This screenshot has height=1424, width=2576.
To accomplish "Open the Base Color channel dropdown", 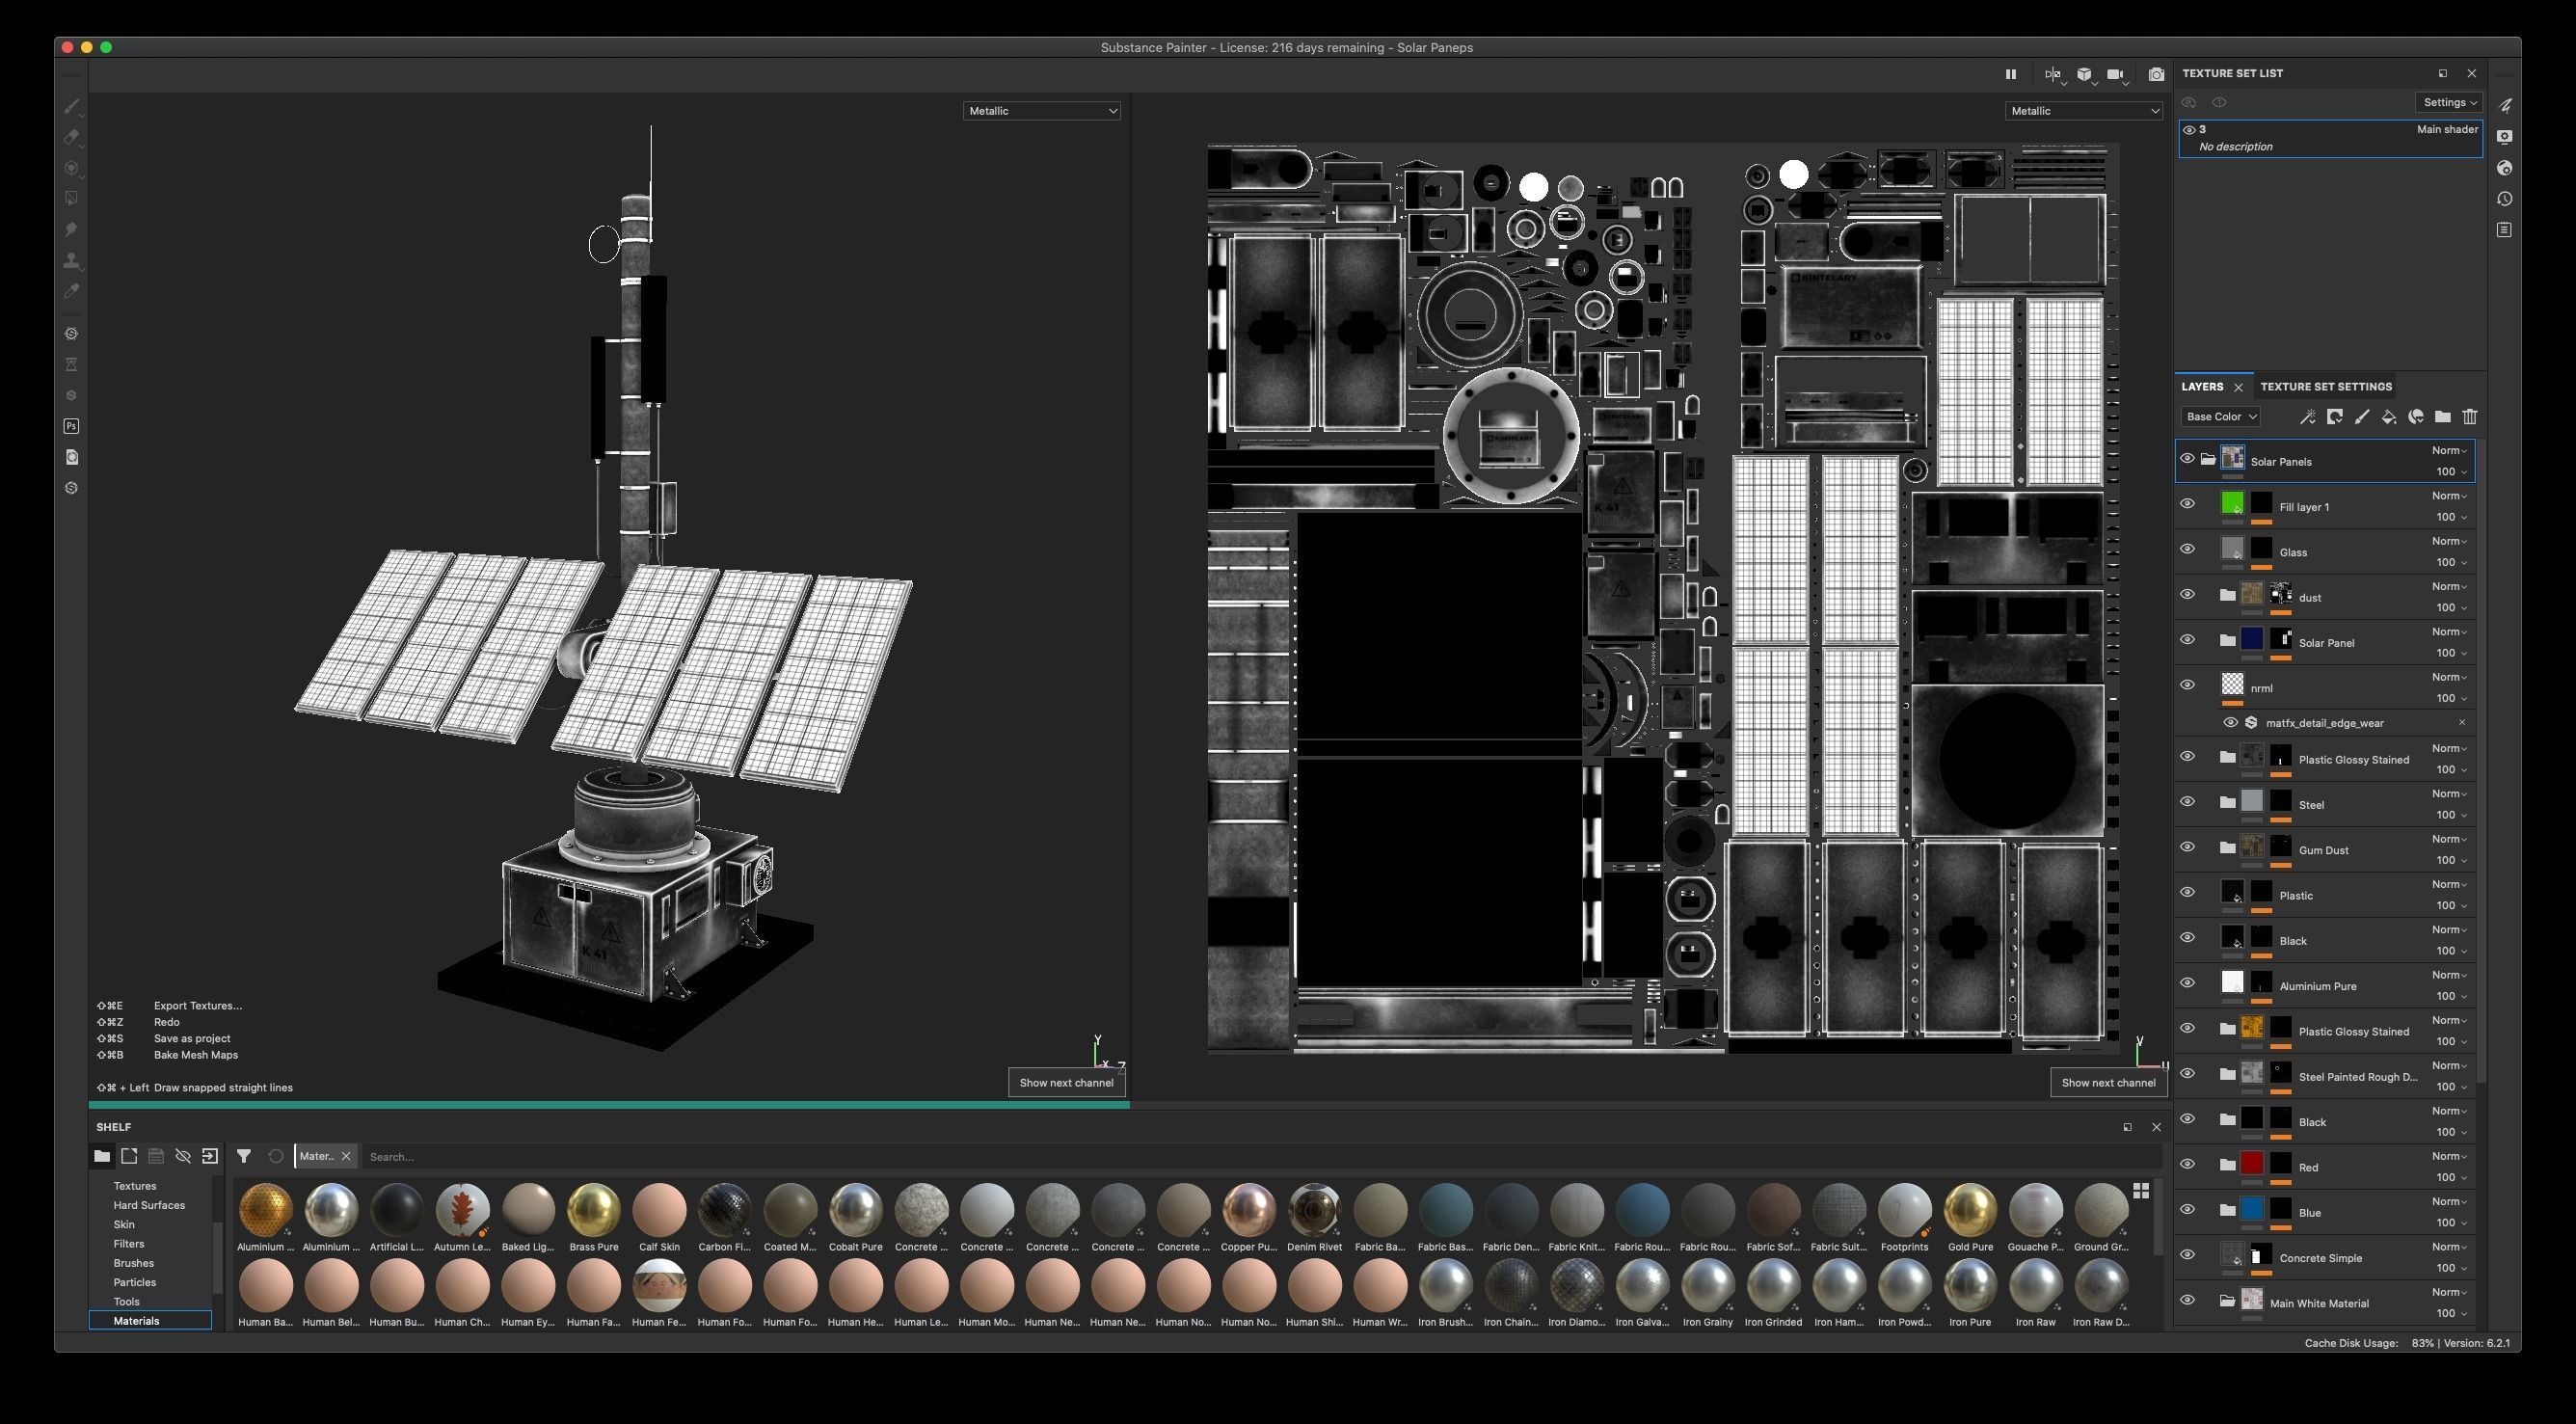I will (x=2220, y=417).
